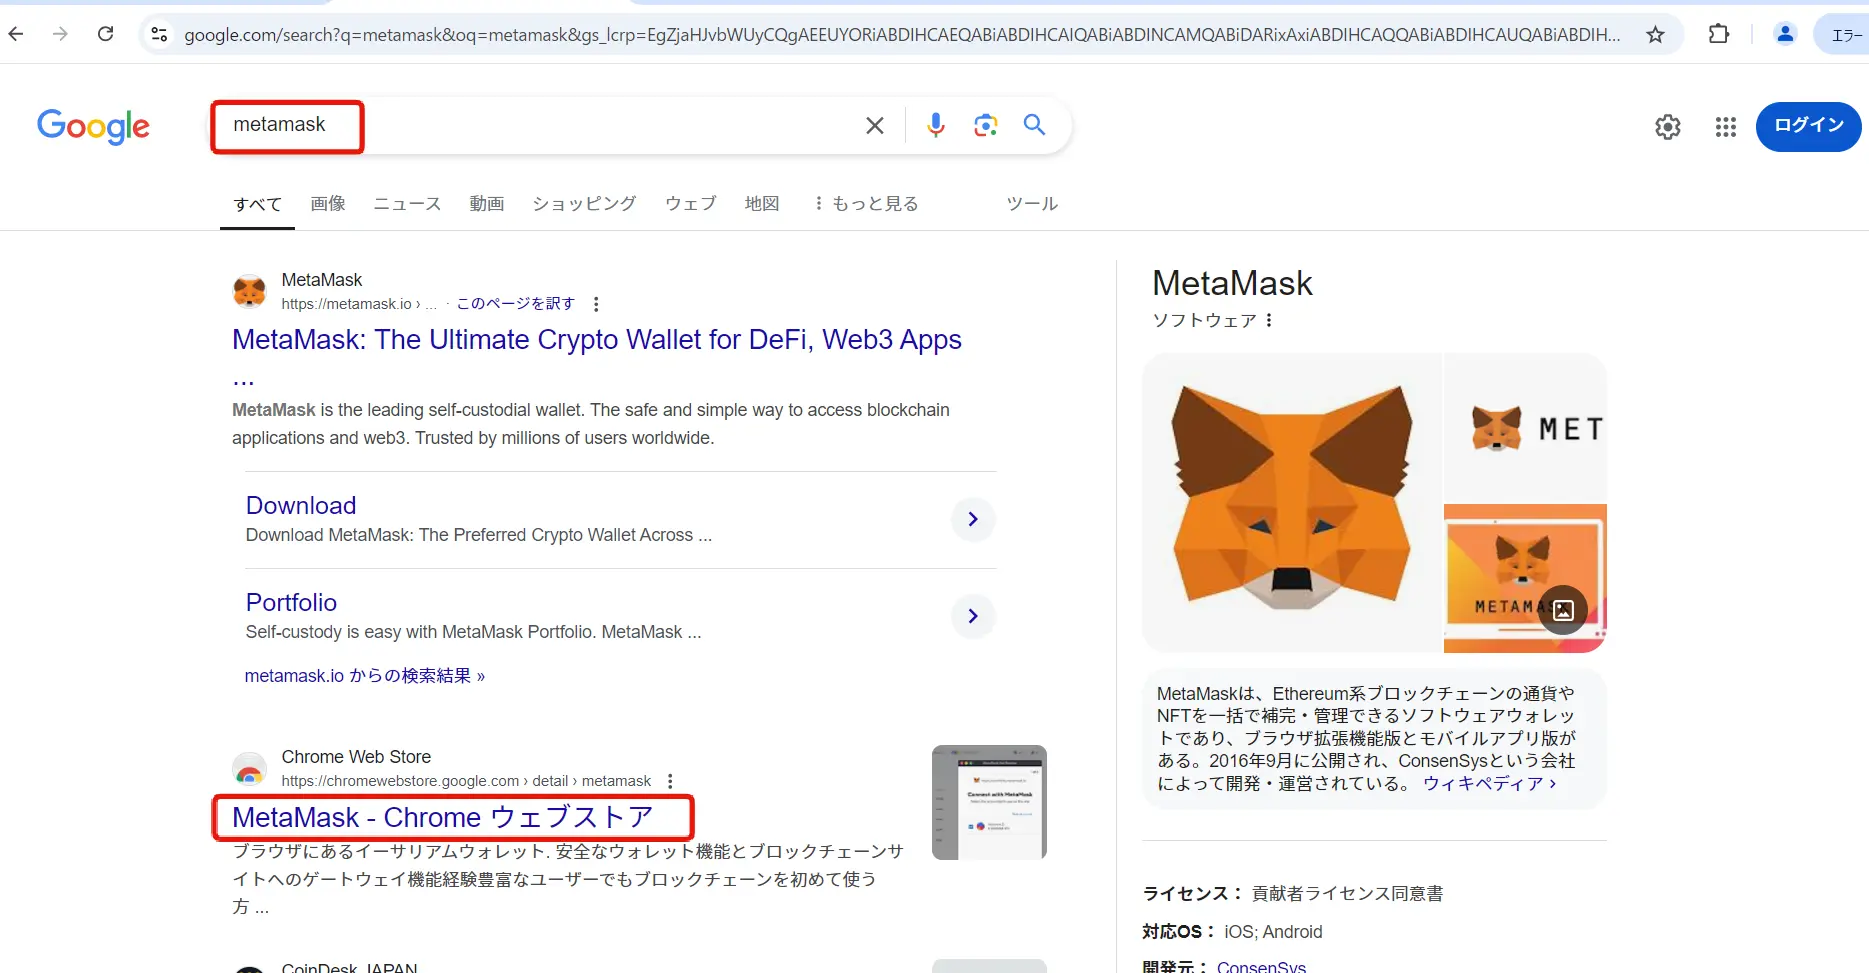
Task: Open the Google apps grid icon
Action: [1725, 127]
